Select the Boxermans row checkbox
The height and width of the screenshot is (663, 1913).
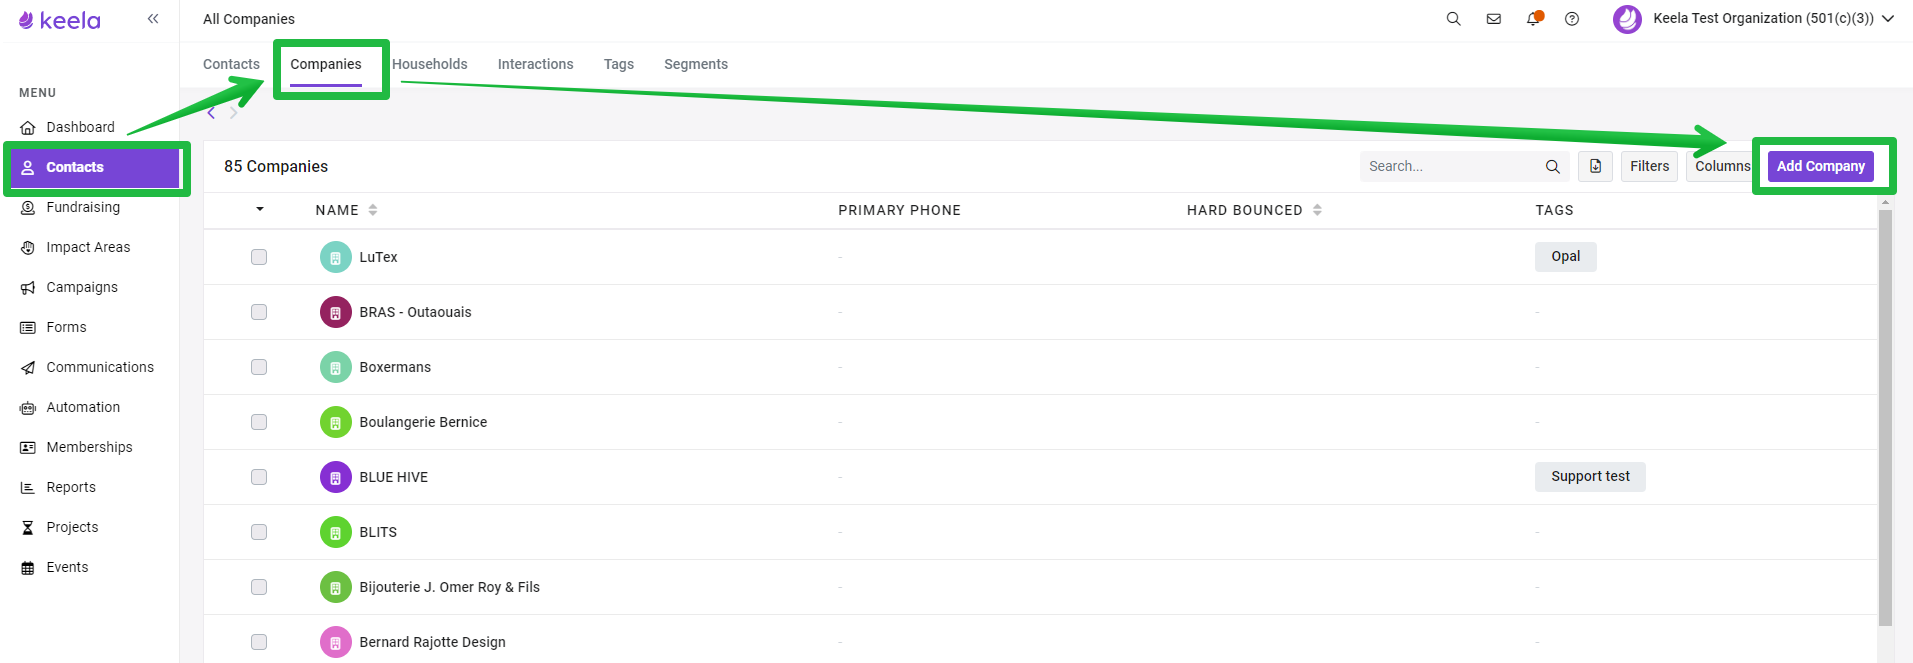[x=259, y=367]
